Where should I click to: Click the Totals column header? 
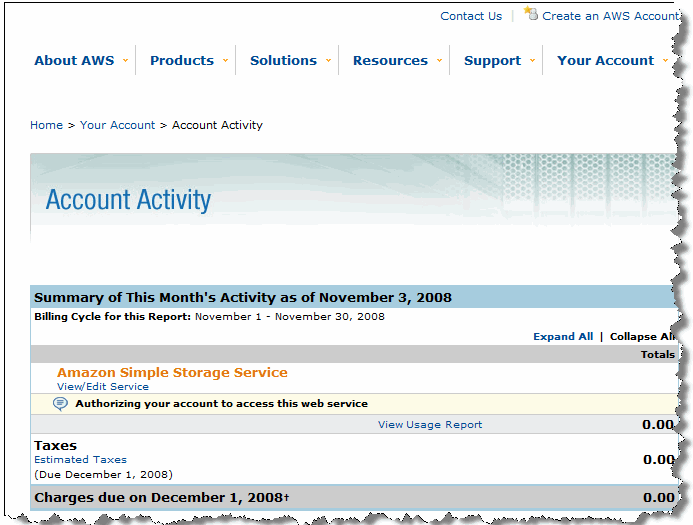tap(658, 354)
